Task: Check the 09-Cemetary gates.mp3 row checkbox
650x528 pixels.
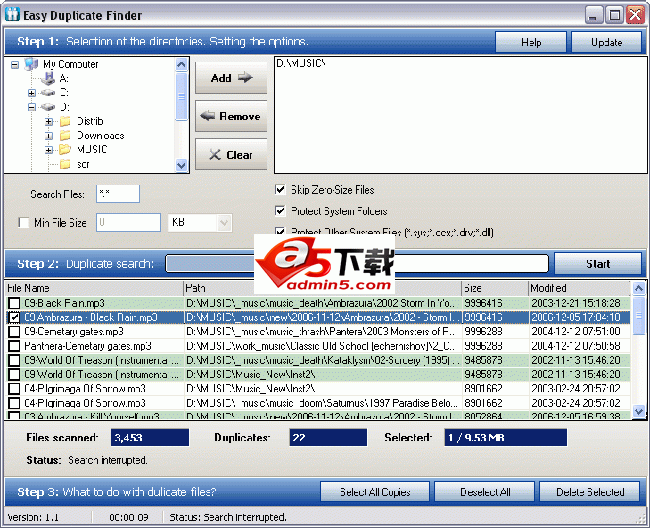Action: (14, 332)
